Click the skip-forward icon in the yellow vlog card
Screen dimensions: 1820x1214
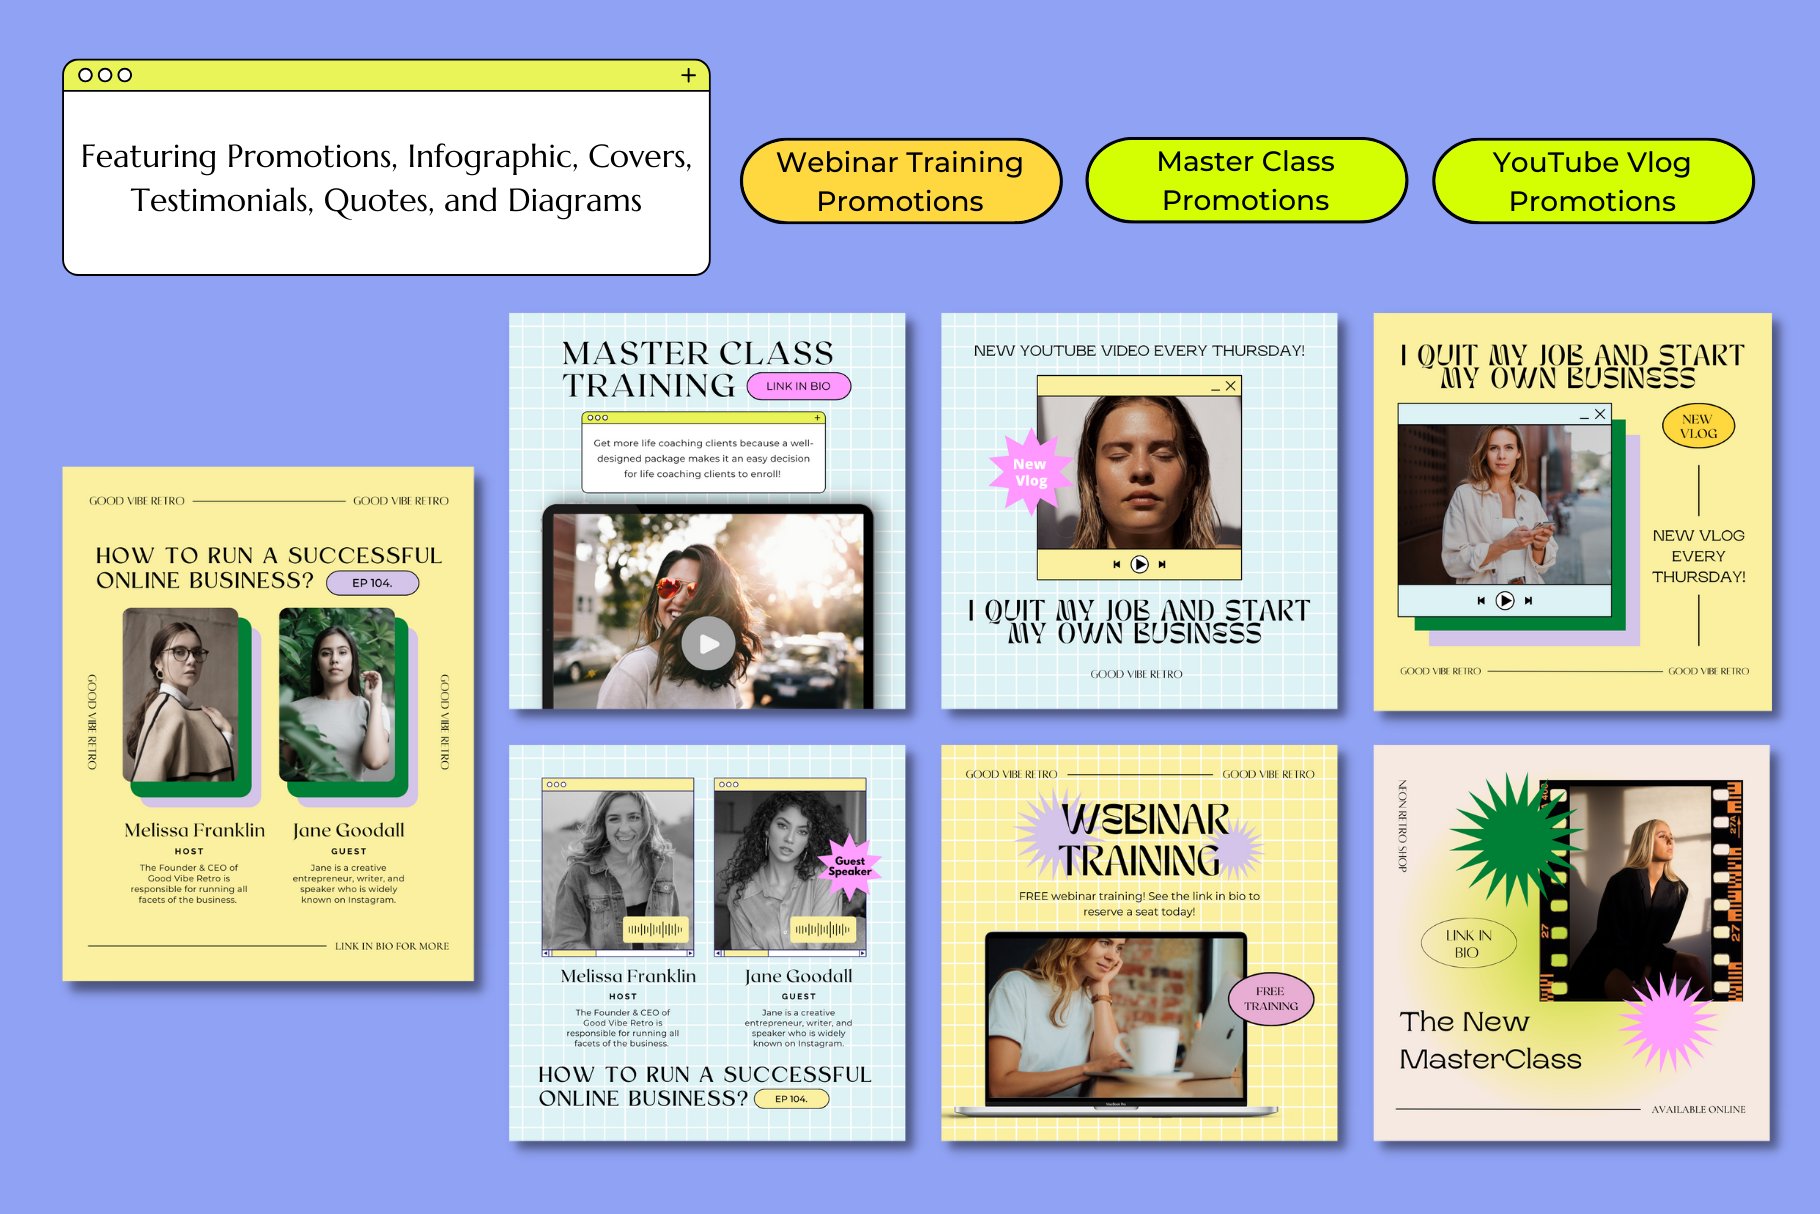click(x=1528, y=601)
